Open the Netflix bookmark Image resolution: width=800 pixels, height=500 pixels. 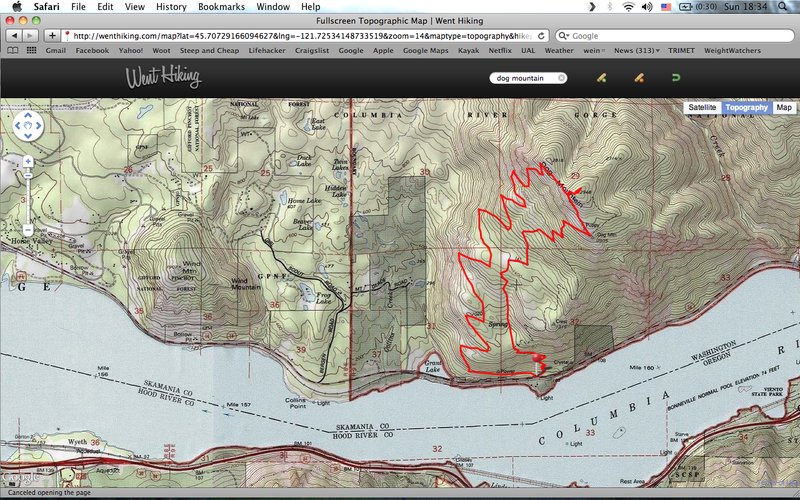500,51
